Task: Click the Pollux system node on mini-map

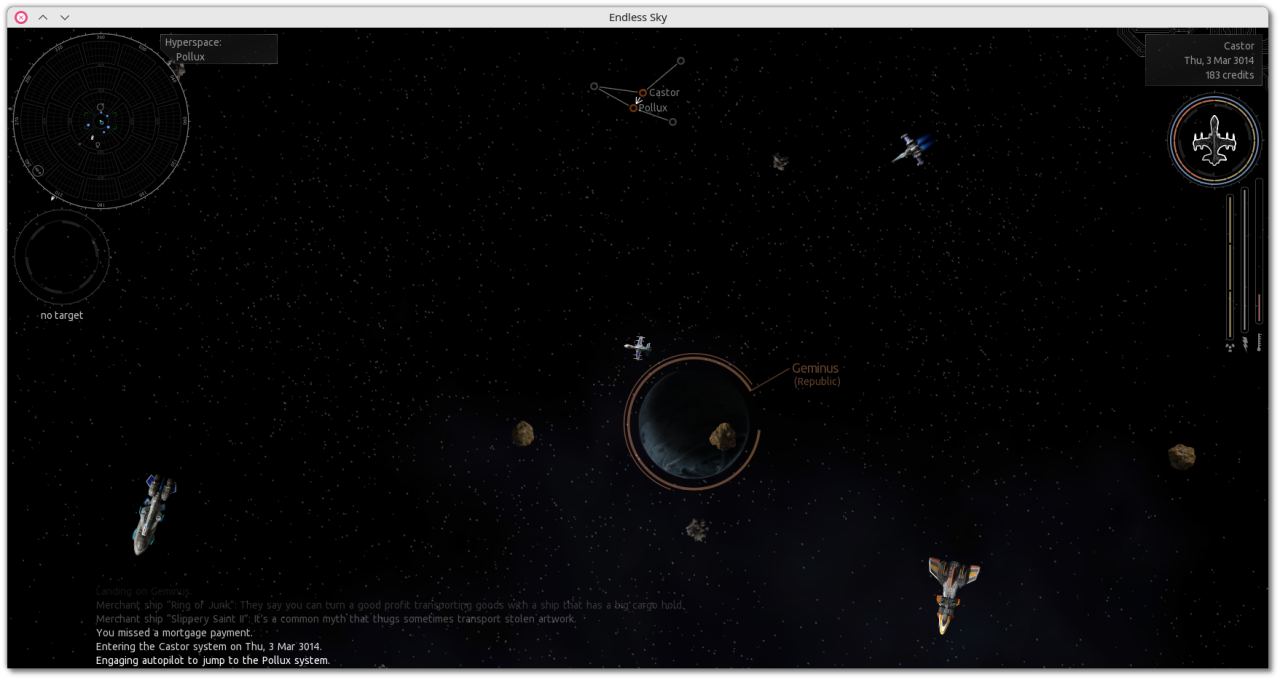Action: (x=633, y=108)
